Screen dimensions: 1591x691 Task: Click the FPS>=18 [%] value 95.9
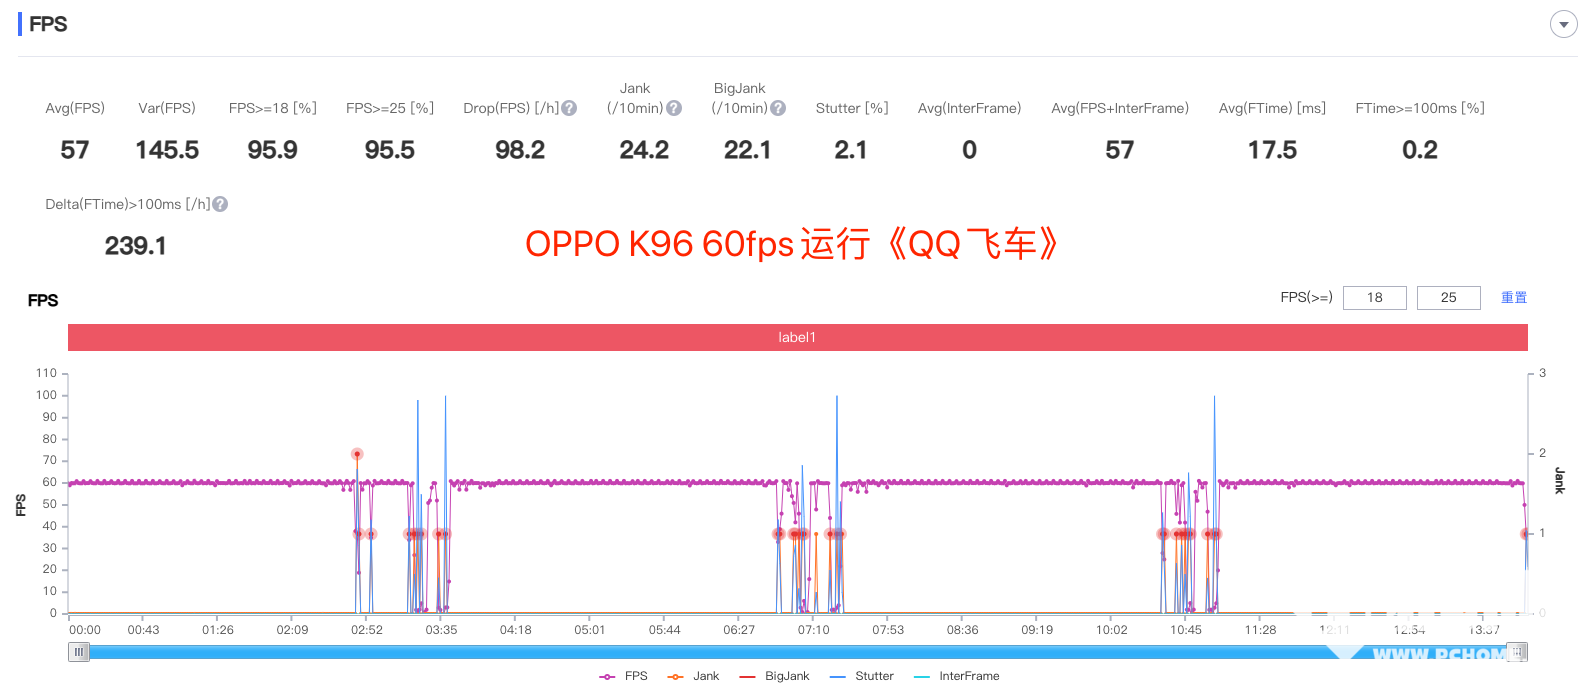click(x=273, y=150)
